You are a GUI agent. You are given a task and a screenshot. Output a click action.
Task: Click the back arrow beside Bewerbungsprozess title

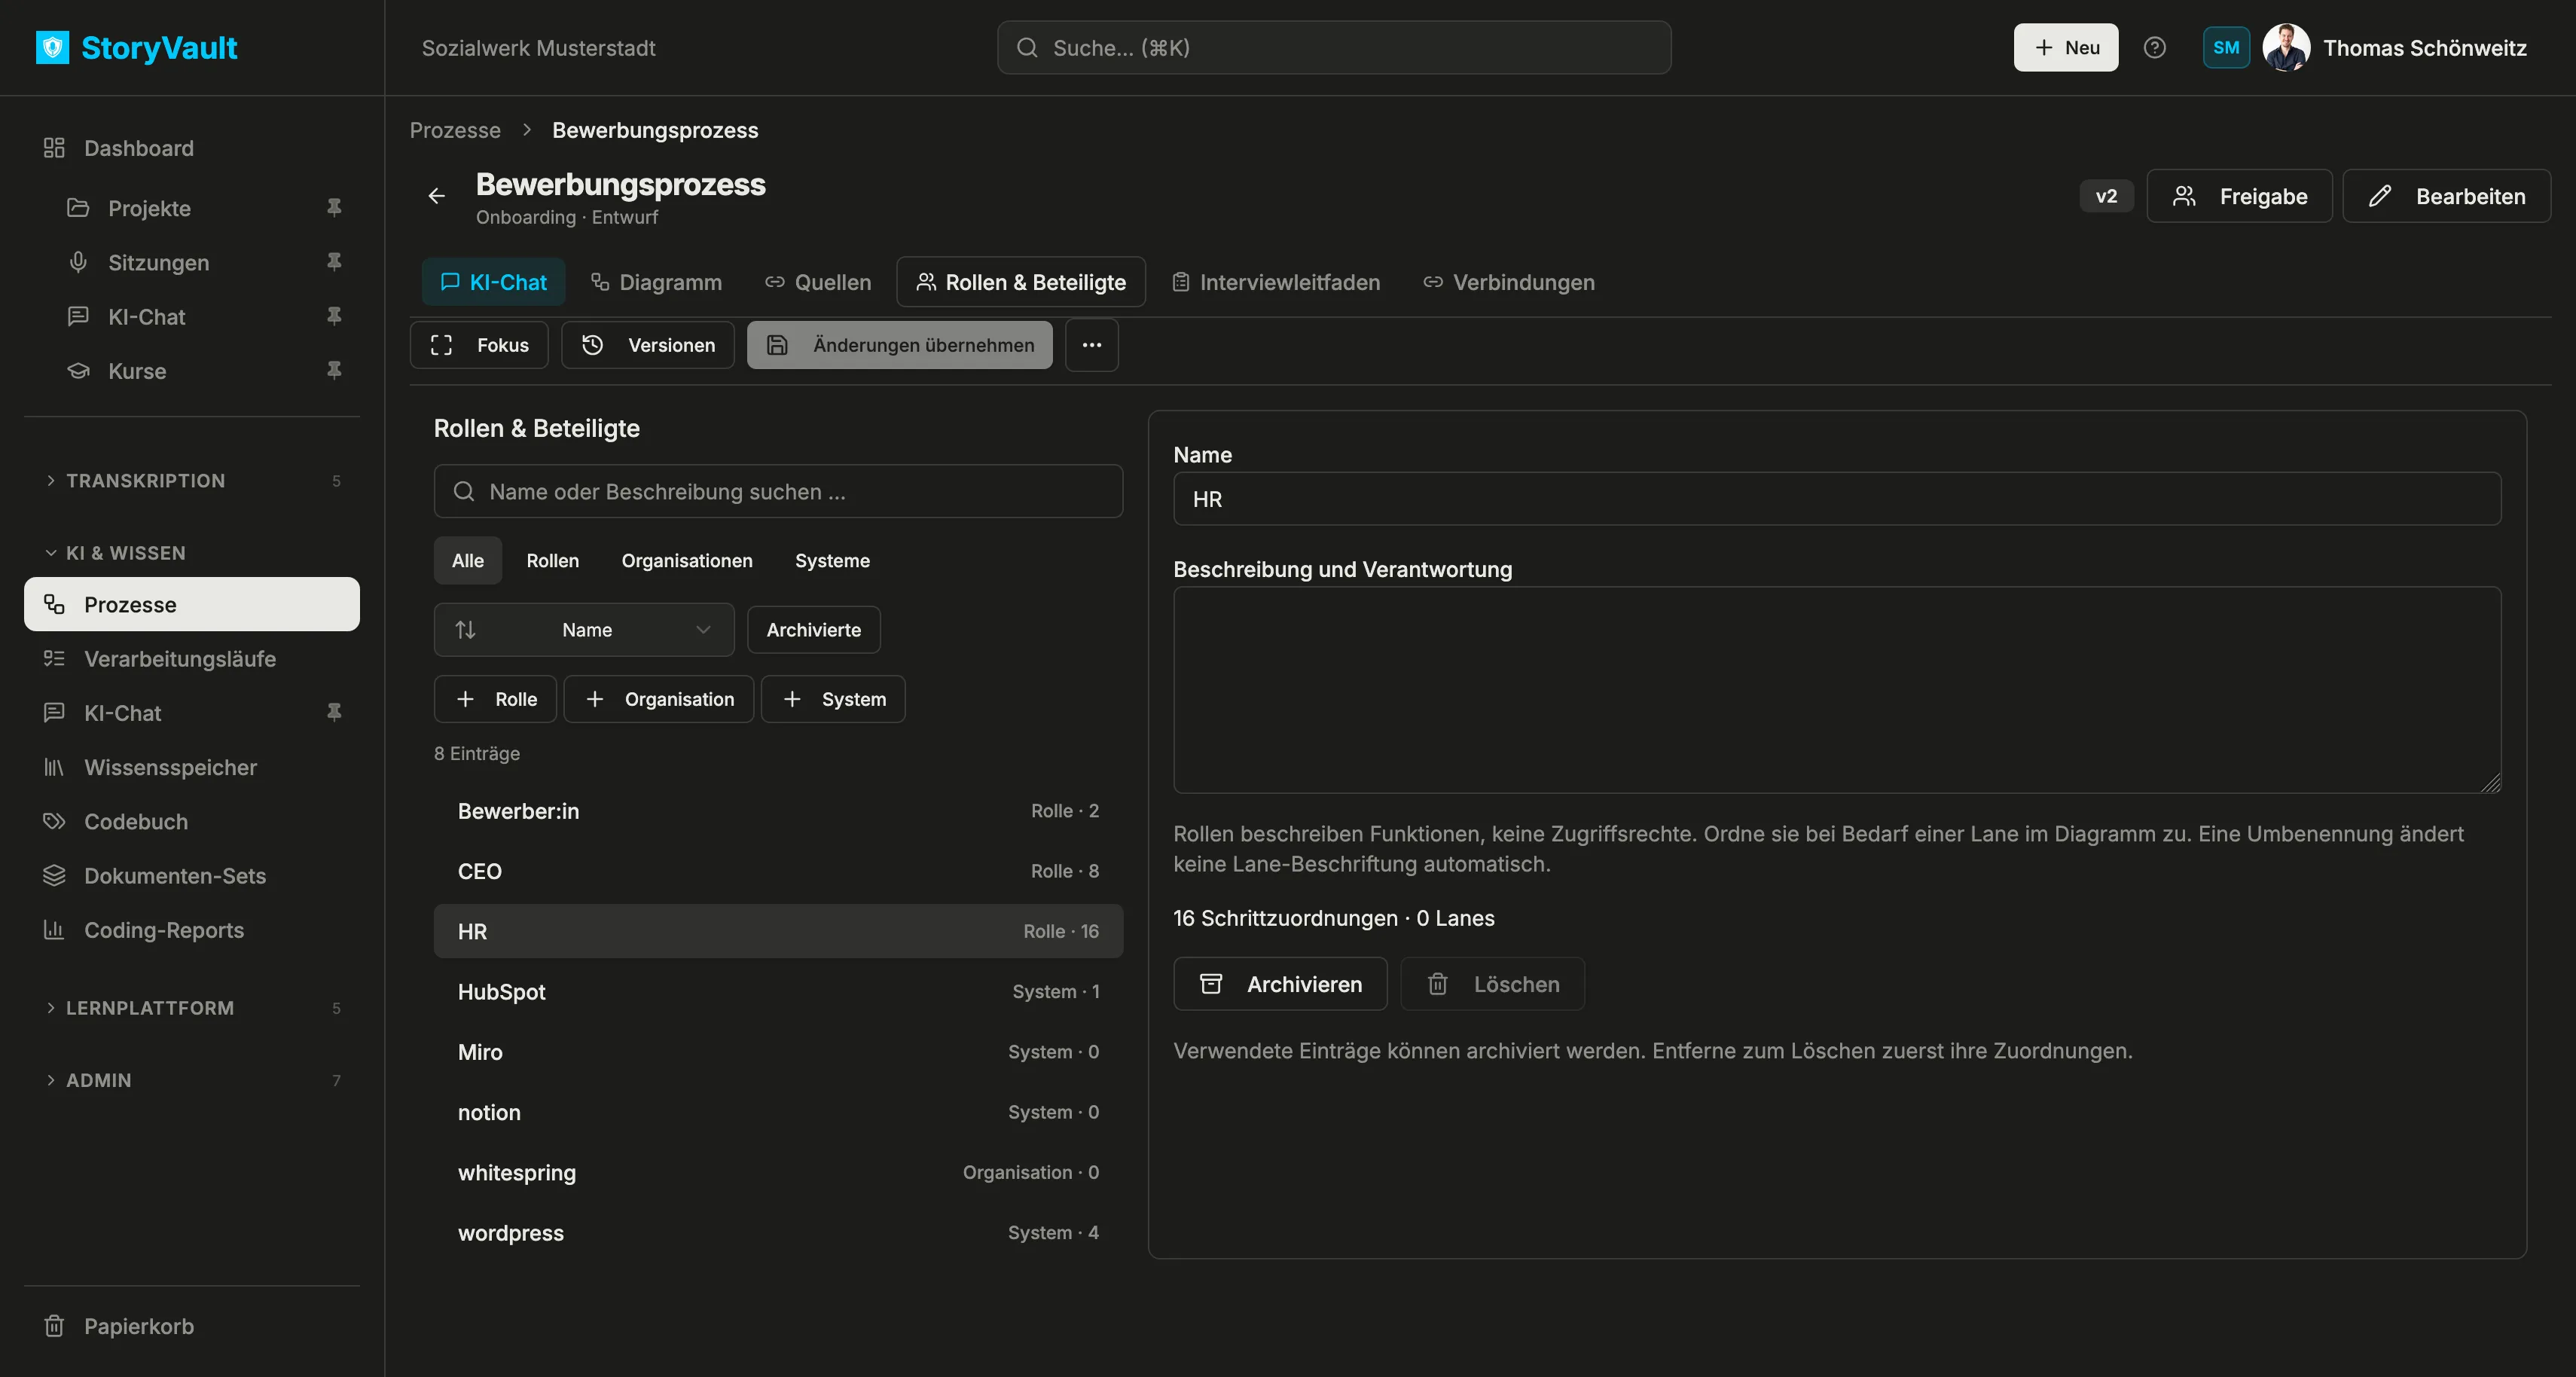tap(437, 196)
